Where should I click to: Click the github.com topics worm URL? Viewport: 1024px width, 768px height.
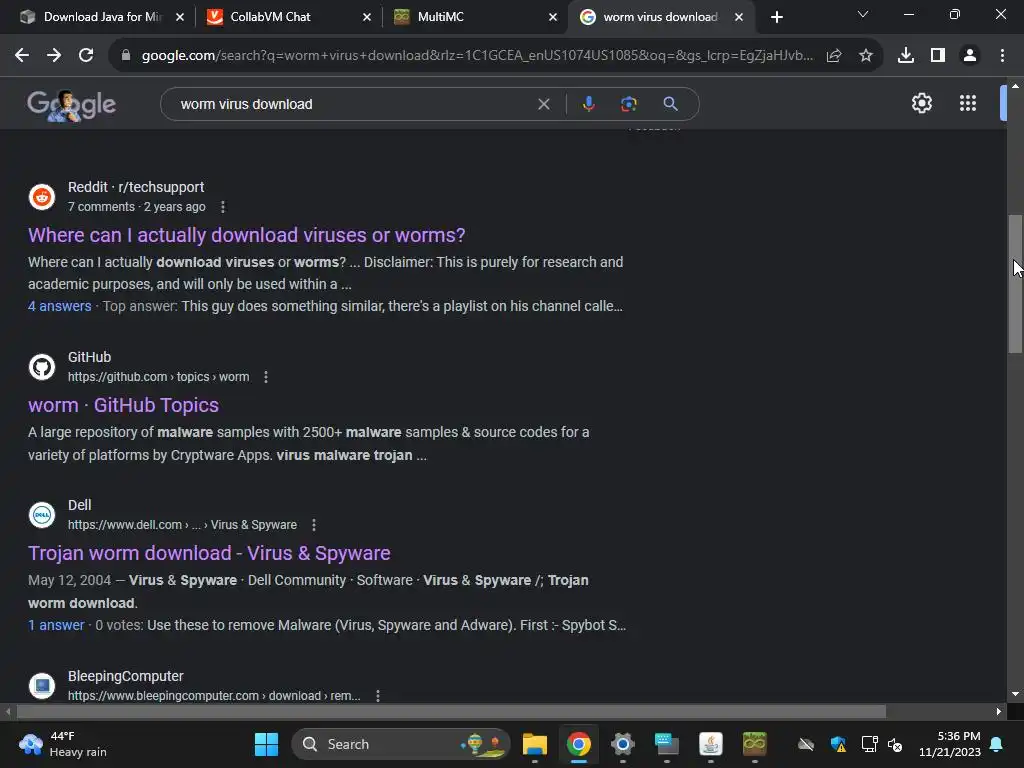(159, 377)
